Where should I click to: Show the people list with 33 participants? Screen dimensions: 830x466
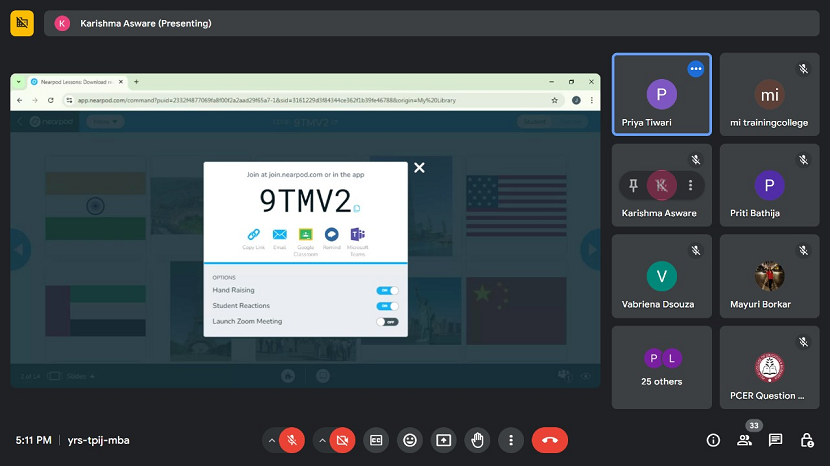pyautogui.click(x=745, y=440)
